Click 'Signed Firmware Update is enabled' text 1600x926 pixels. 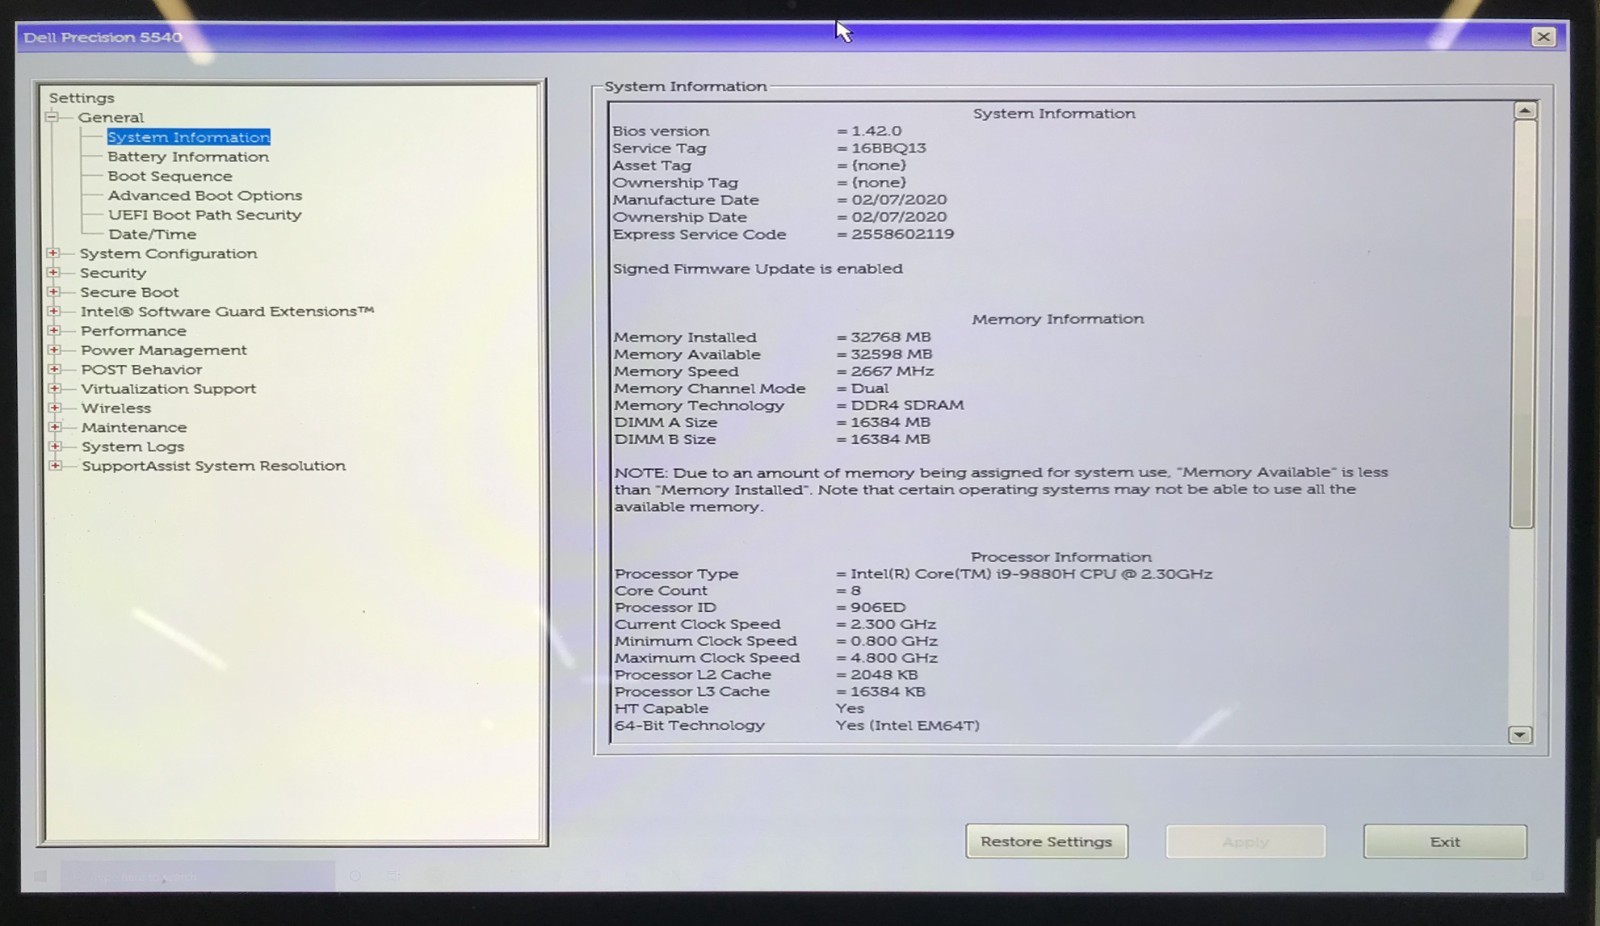[758, 269]
